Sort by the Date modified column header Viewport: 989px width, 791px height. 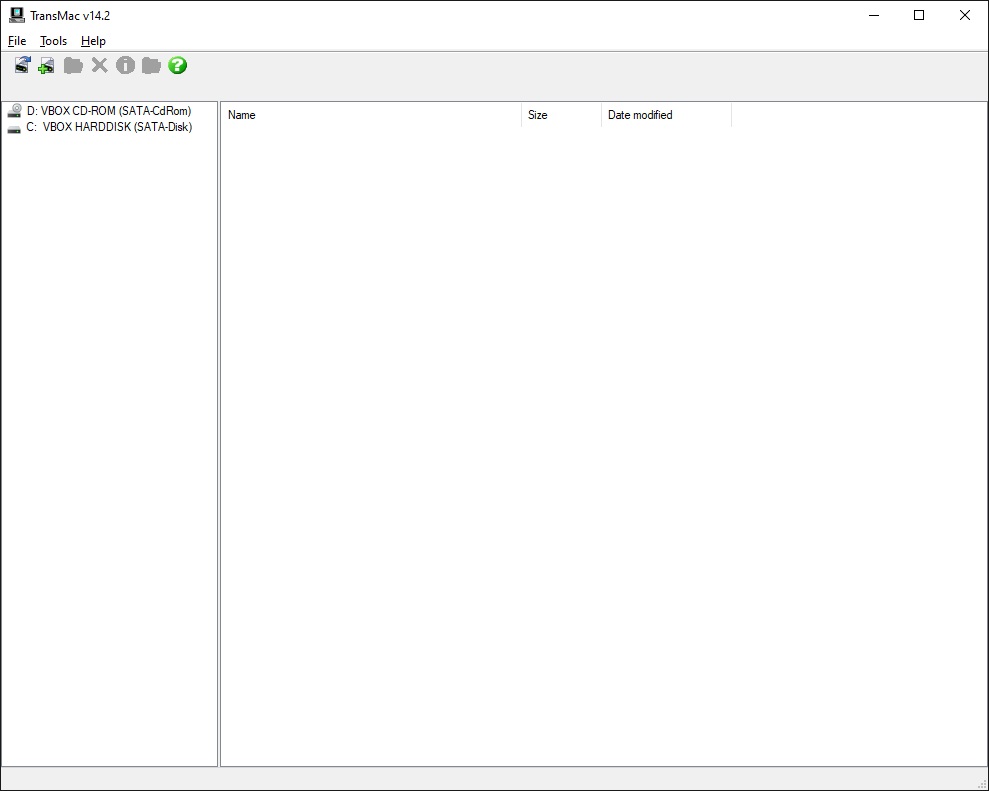(x=666, y=115)
